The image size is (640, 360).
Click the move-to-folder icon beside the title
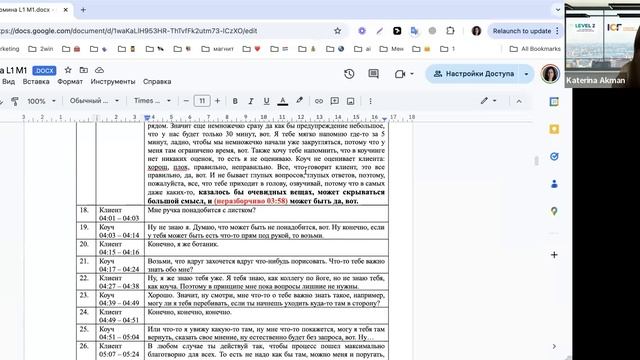pos(84,70)
